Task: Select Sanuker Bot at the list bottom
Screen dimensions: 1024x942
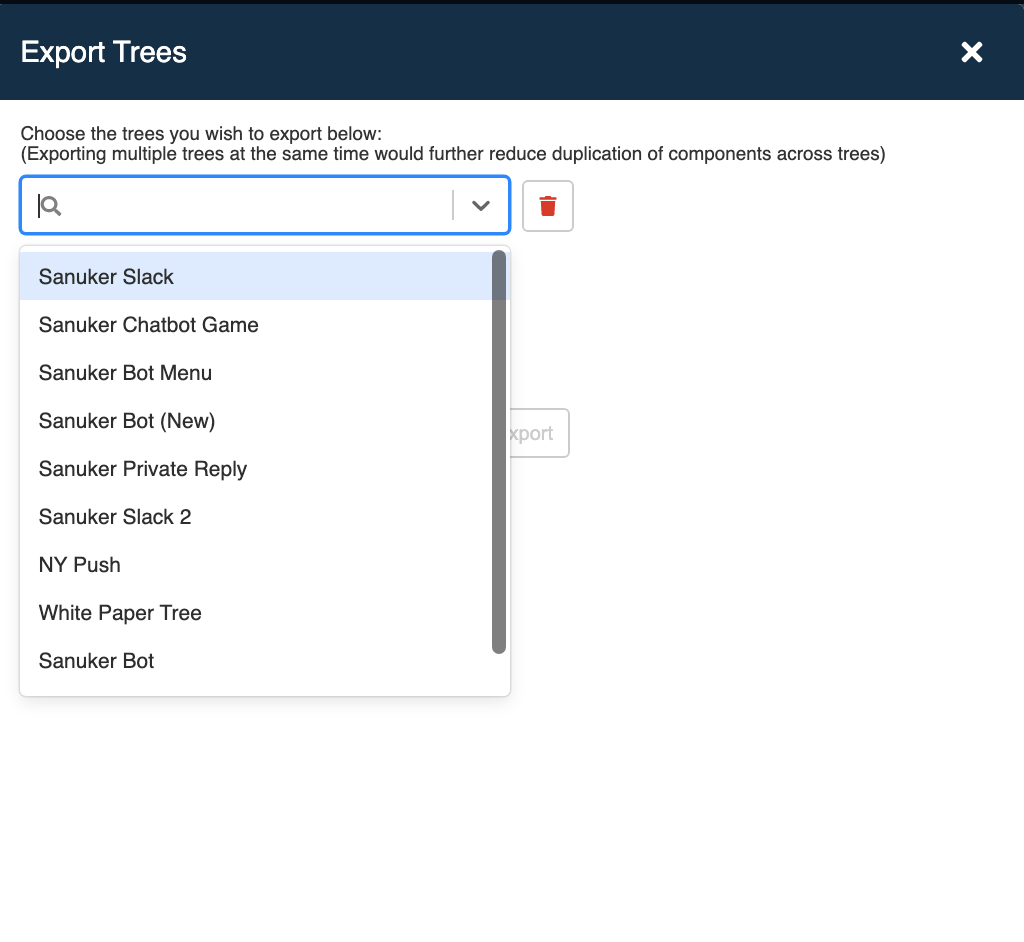Action: point(96,660)
